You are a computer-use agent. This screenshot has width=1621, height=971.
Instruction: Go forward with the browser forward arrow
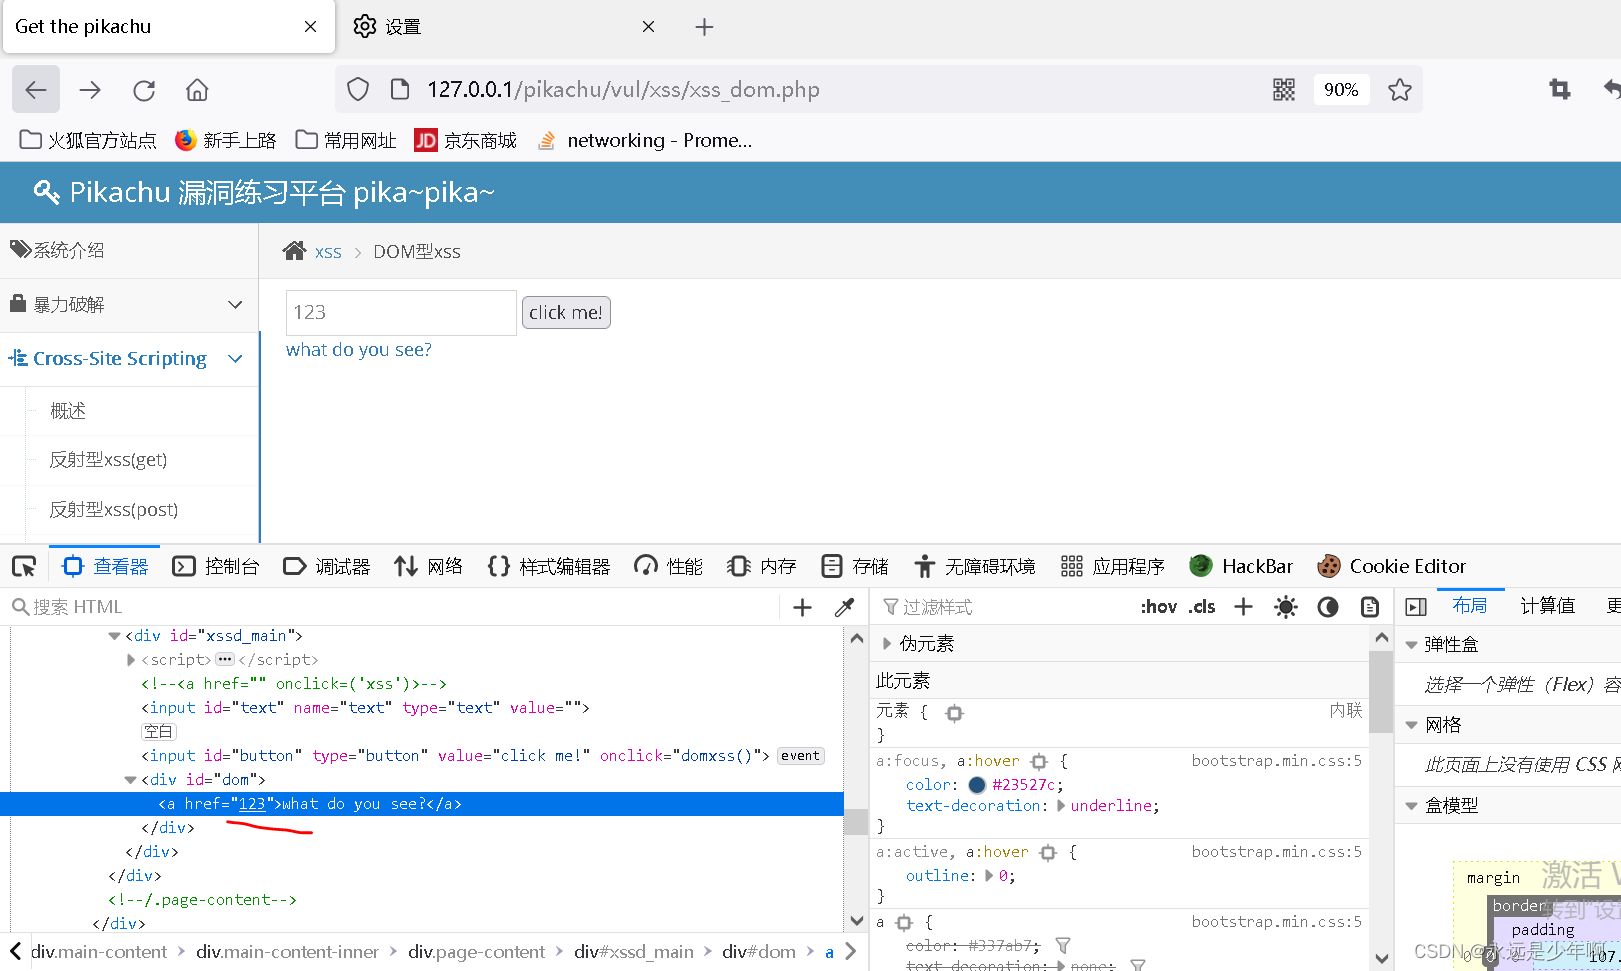(x=90, y=90)
